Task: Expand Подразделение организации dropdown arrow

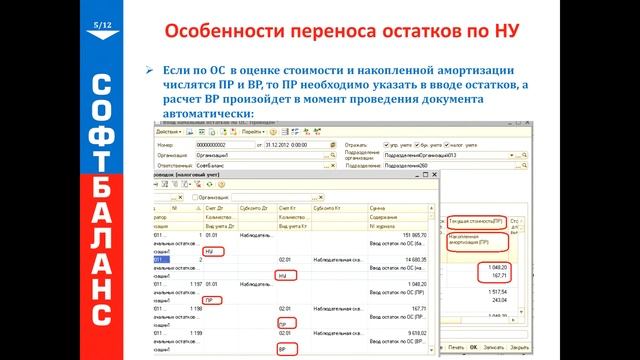Action: pos(511,156)
